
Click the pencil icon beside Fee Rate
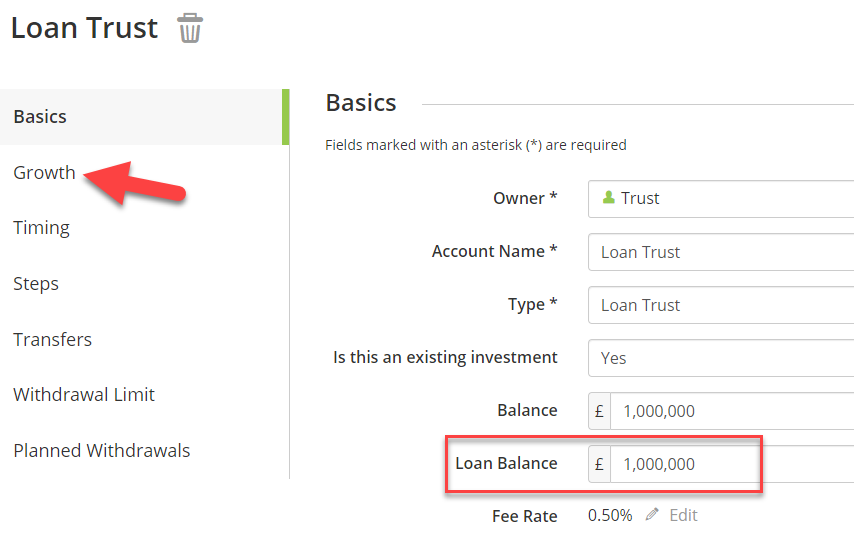point(652,514)
